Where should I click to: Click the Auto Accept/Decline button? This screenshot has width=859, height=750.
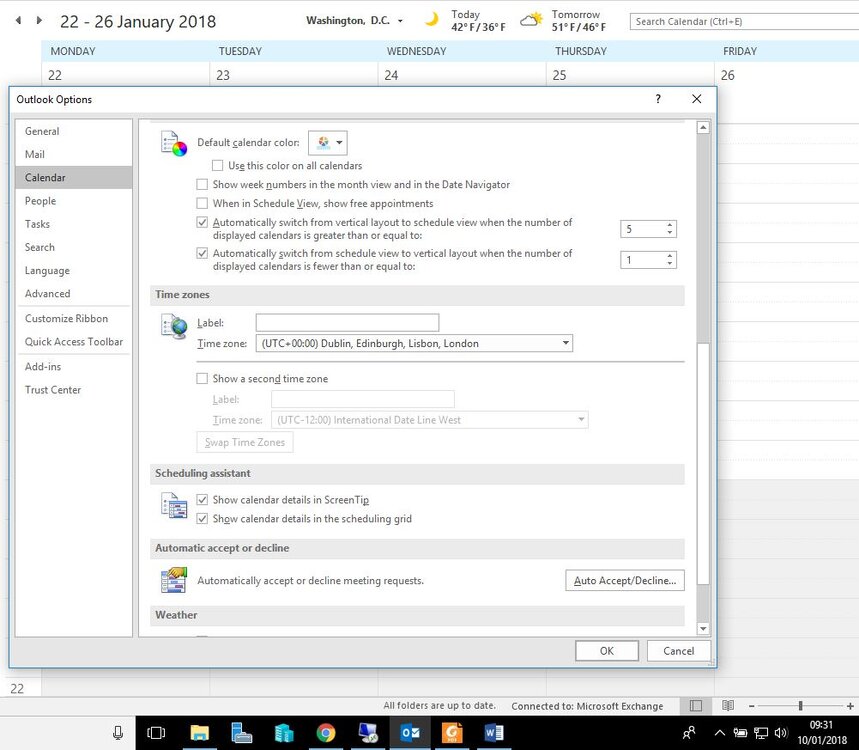click(x=625, y=580)
